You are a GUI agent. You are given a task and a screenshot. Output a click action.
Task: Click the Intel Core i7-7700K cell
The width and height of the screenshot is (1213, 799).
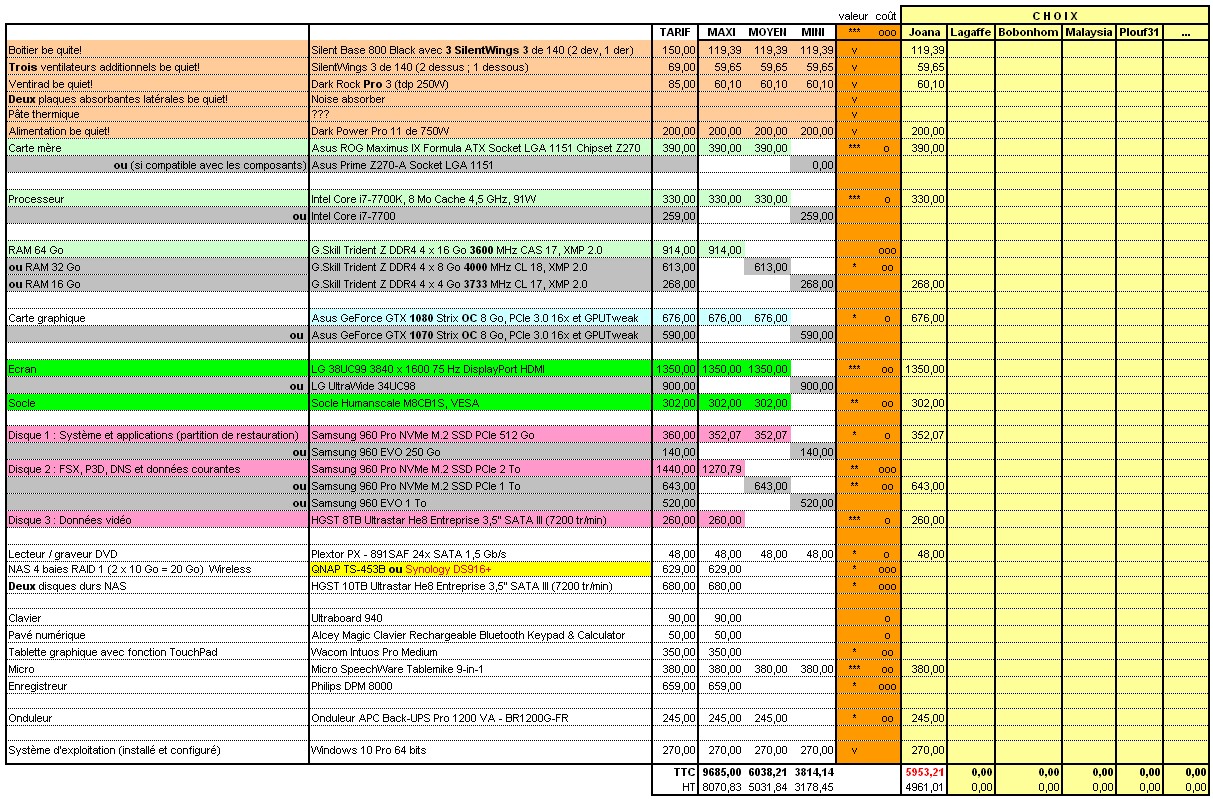pyautogui.click(x=480, y=199)
